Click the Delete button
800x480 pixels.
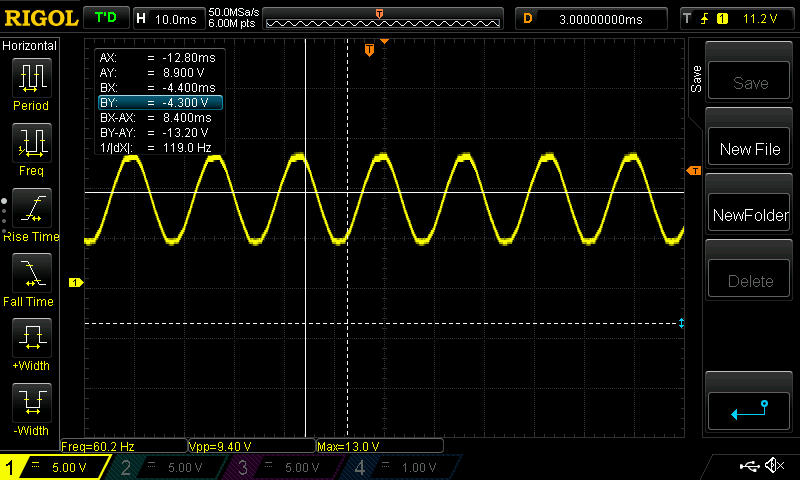(x=749, y=280)
